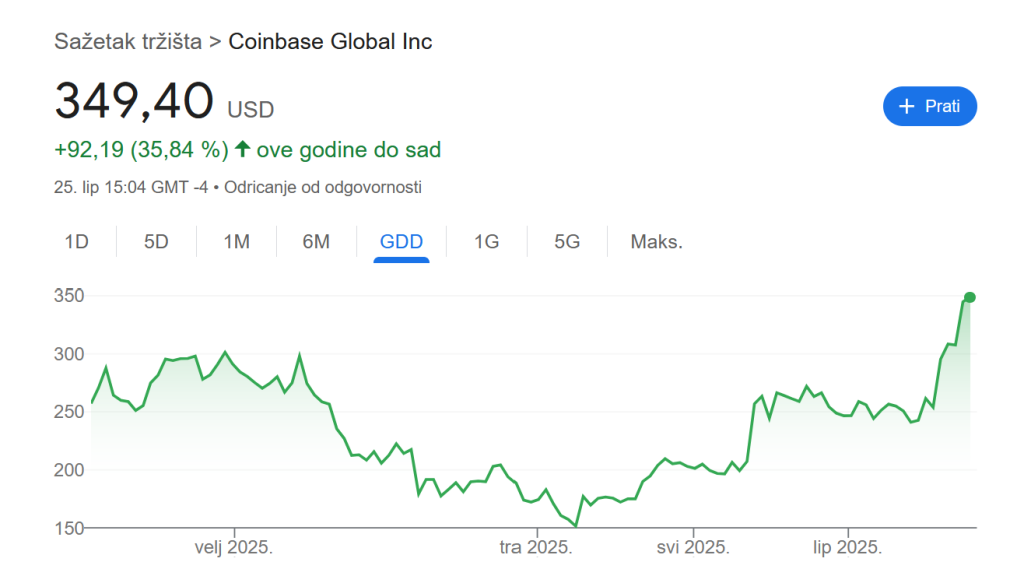The height and width of the screenshot is (576, 1024).
Task: Show the Maks. full history tab
Action: coord(656,242)
